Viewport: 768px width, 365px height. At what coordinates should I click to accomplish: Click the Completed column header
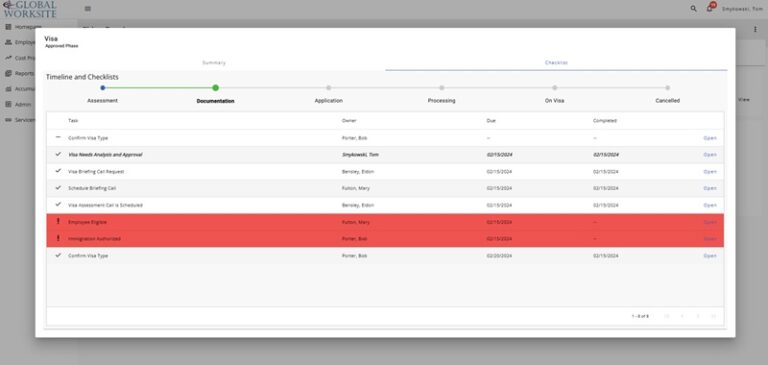(x=604, y=121)
